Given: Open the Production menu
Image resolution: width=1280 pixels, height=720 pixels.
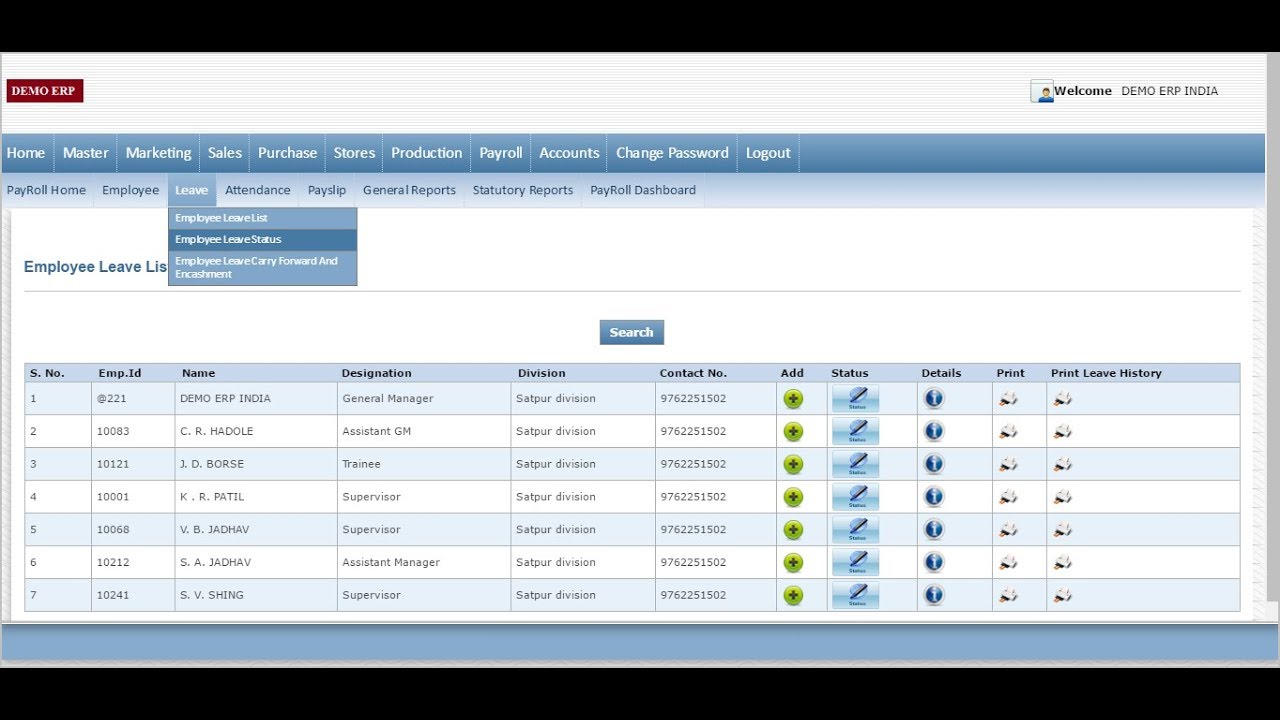Looking at the screenshot, I should point(426,153).
